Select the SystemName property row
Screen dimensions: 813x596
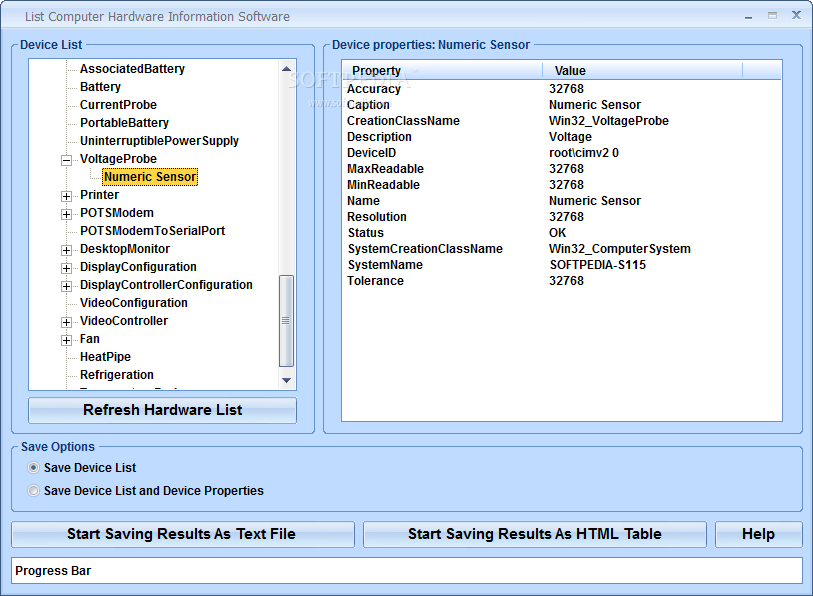pyautogui.click(x=562, y=265)
